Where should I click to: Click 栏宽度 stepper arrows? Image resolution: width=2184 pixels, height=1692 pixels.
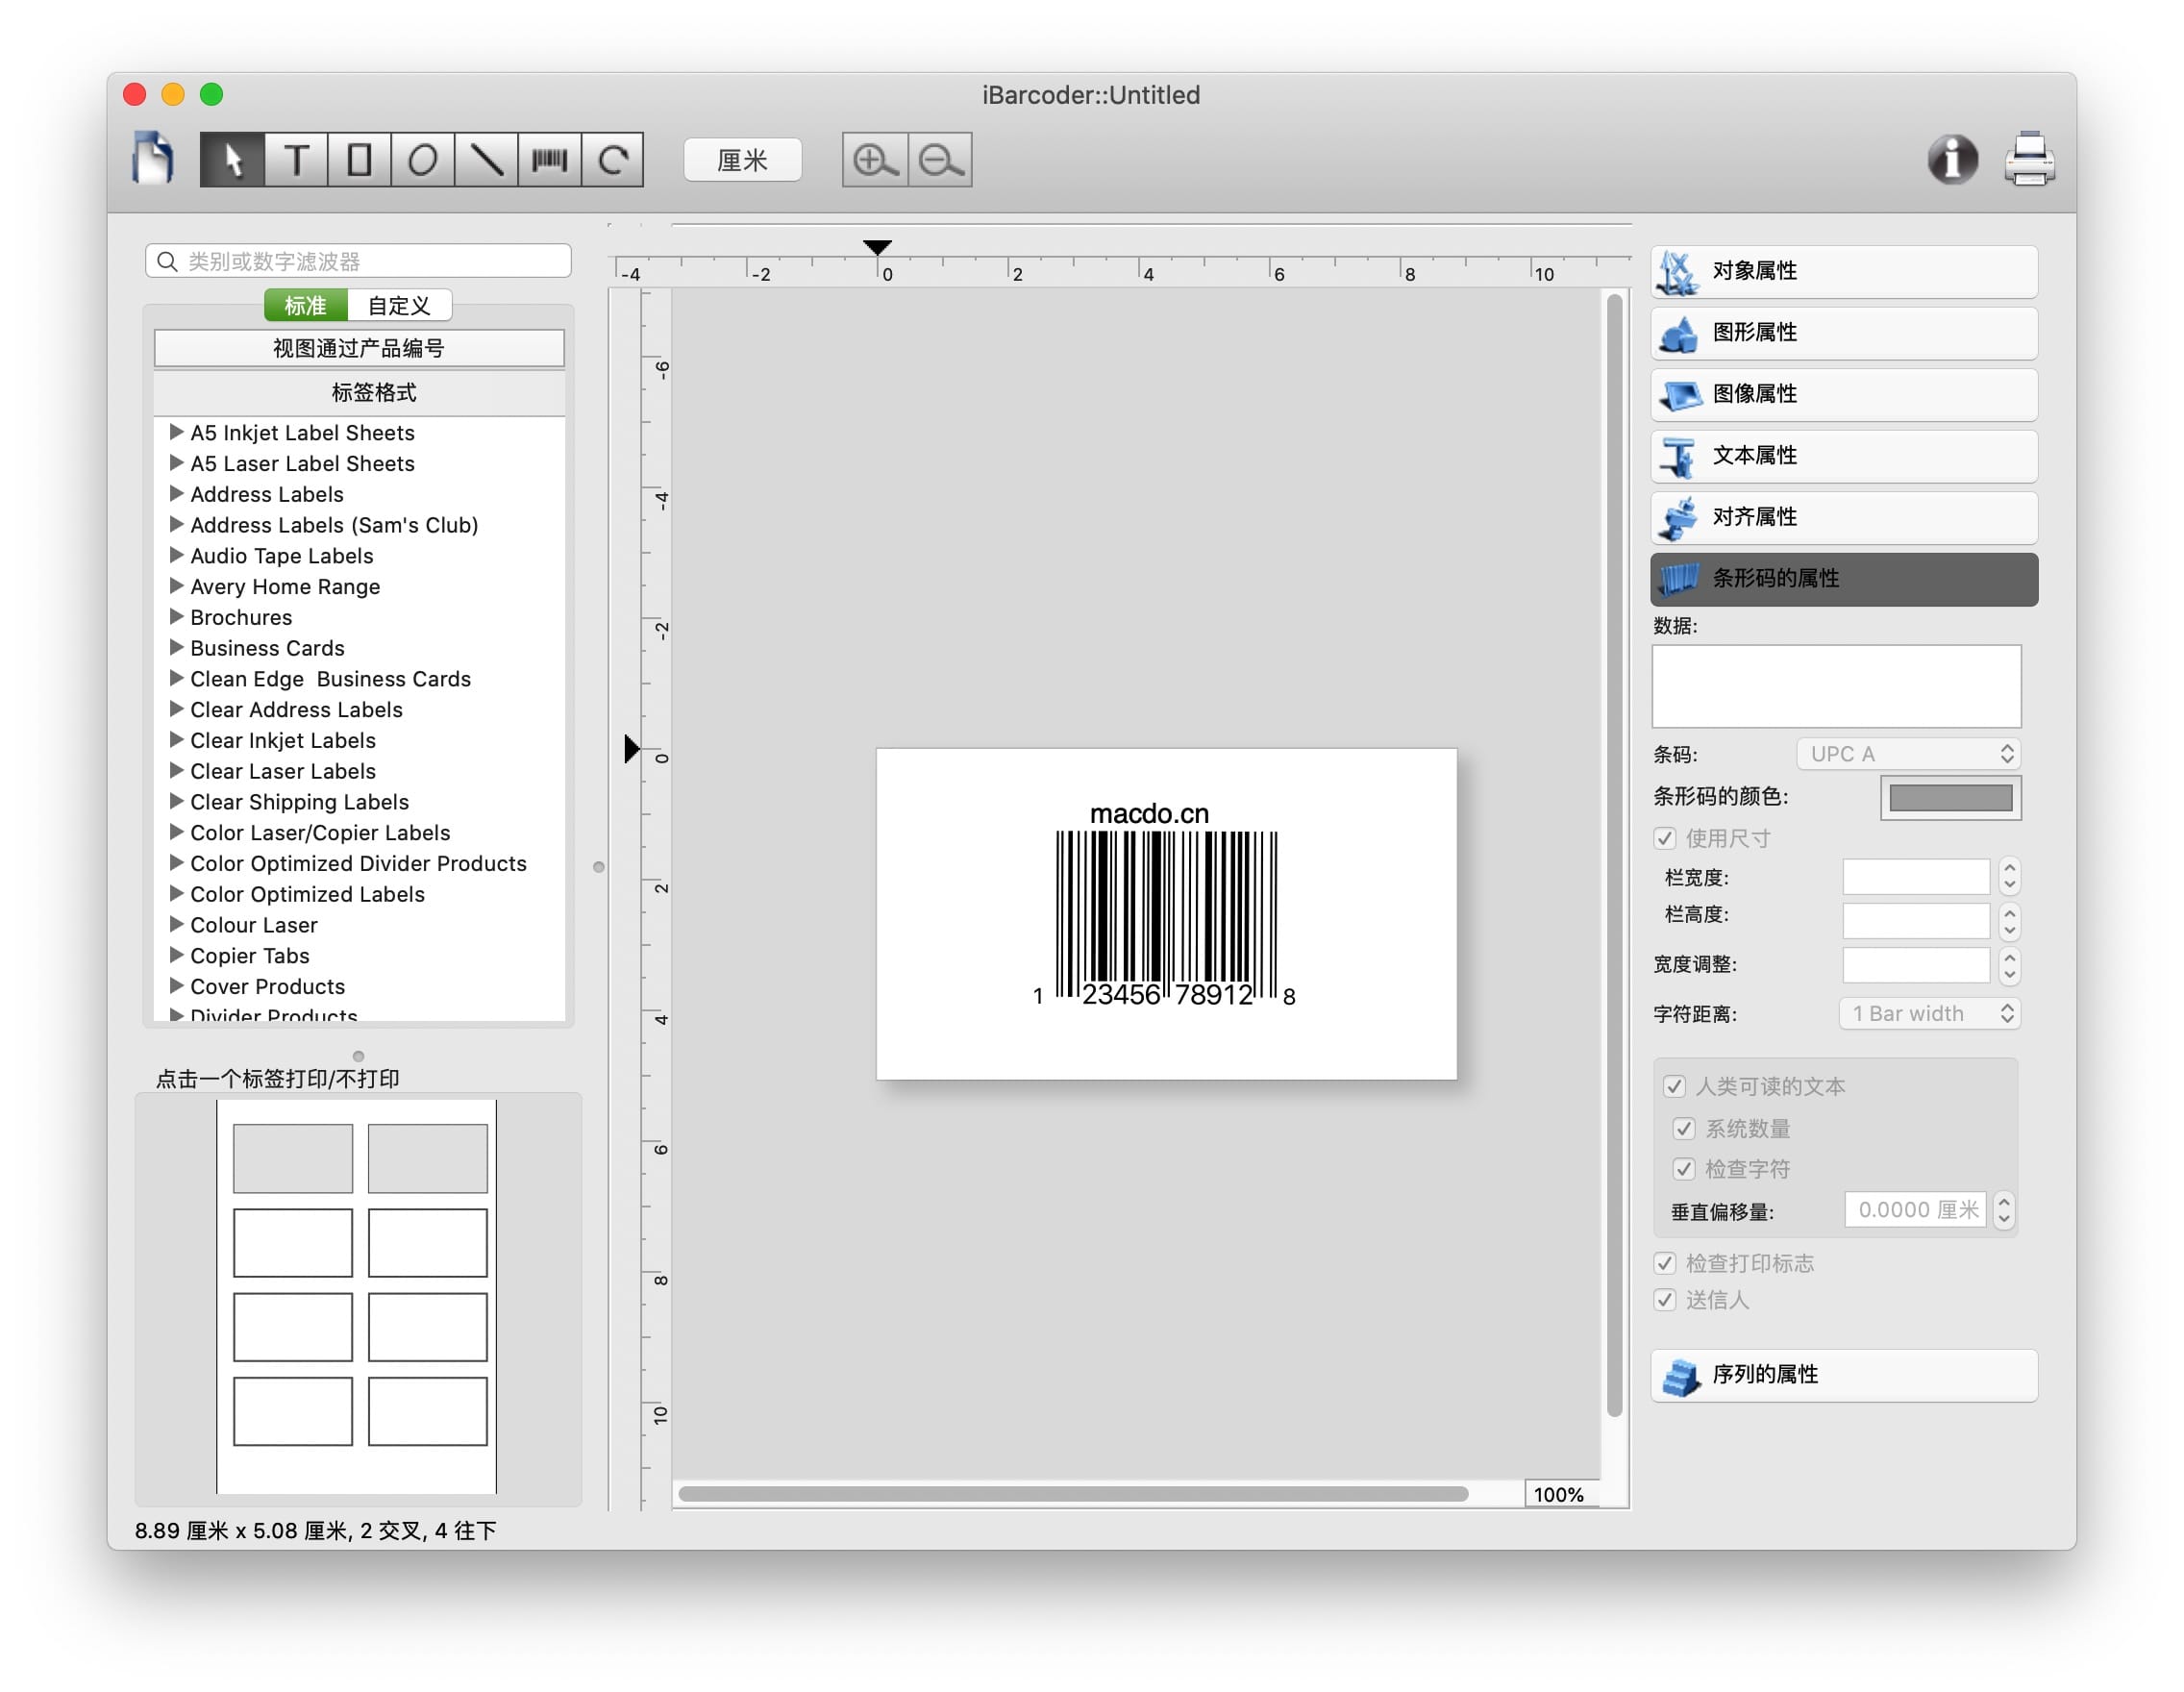point(2009,877)
